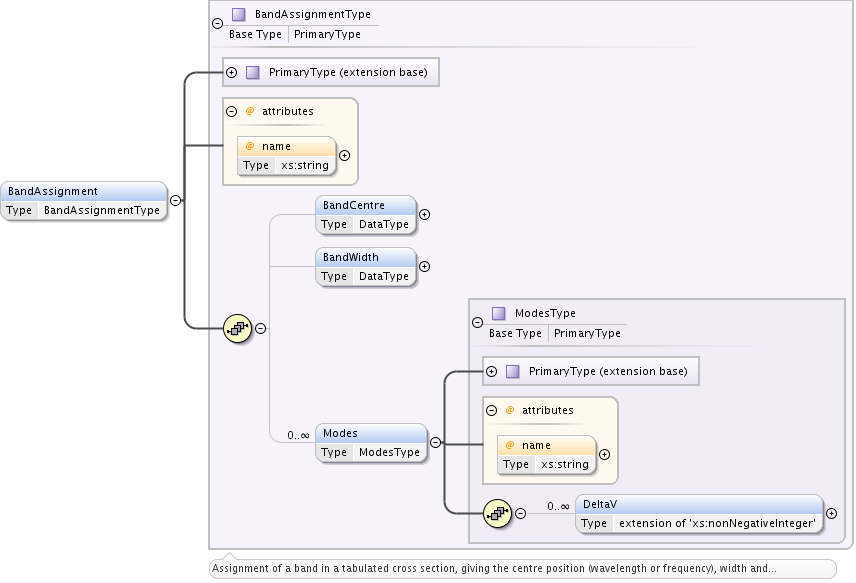Click the ModesType complex type icon
The width and height of the screenshot is (856, 583).
498,313
